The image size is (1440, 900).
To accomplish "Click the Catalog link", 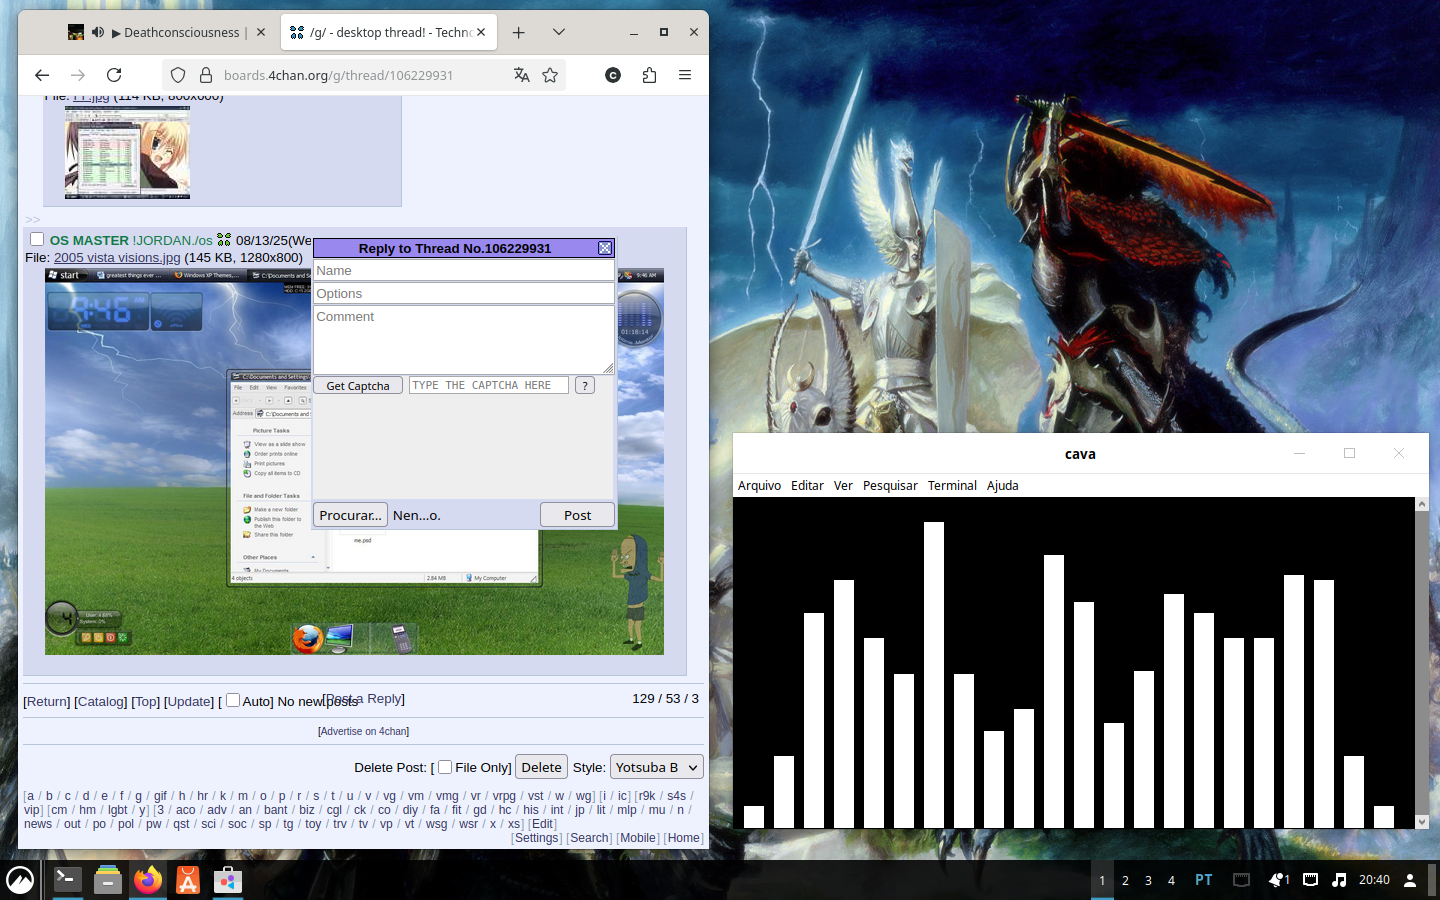I will (101, 702).
